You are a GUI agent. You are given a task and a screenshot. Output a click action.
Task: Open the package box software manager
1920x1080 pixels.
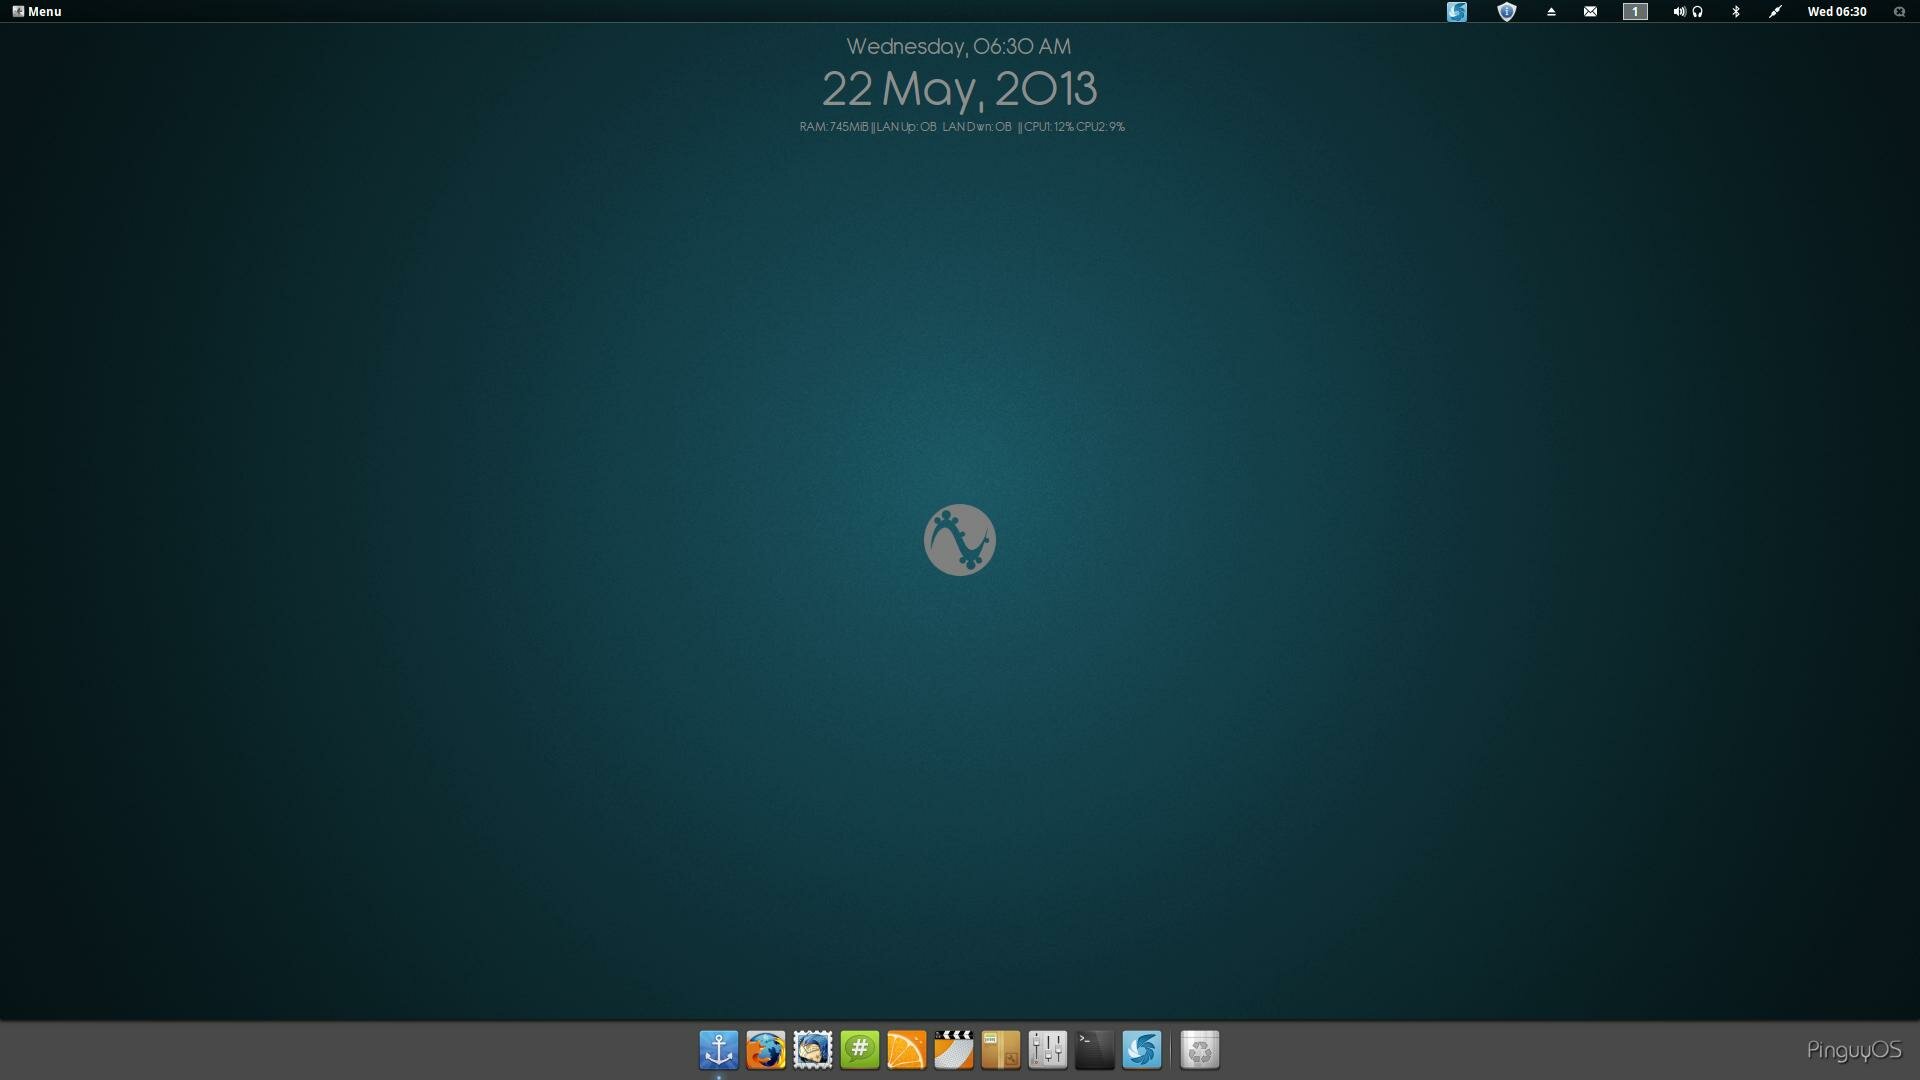[x=1001, y=1050]
